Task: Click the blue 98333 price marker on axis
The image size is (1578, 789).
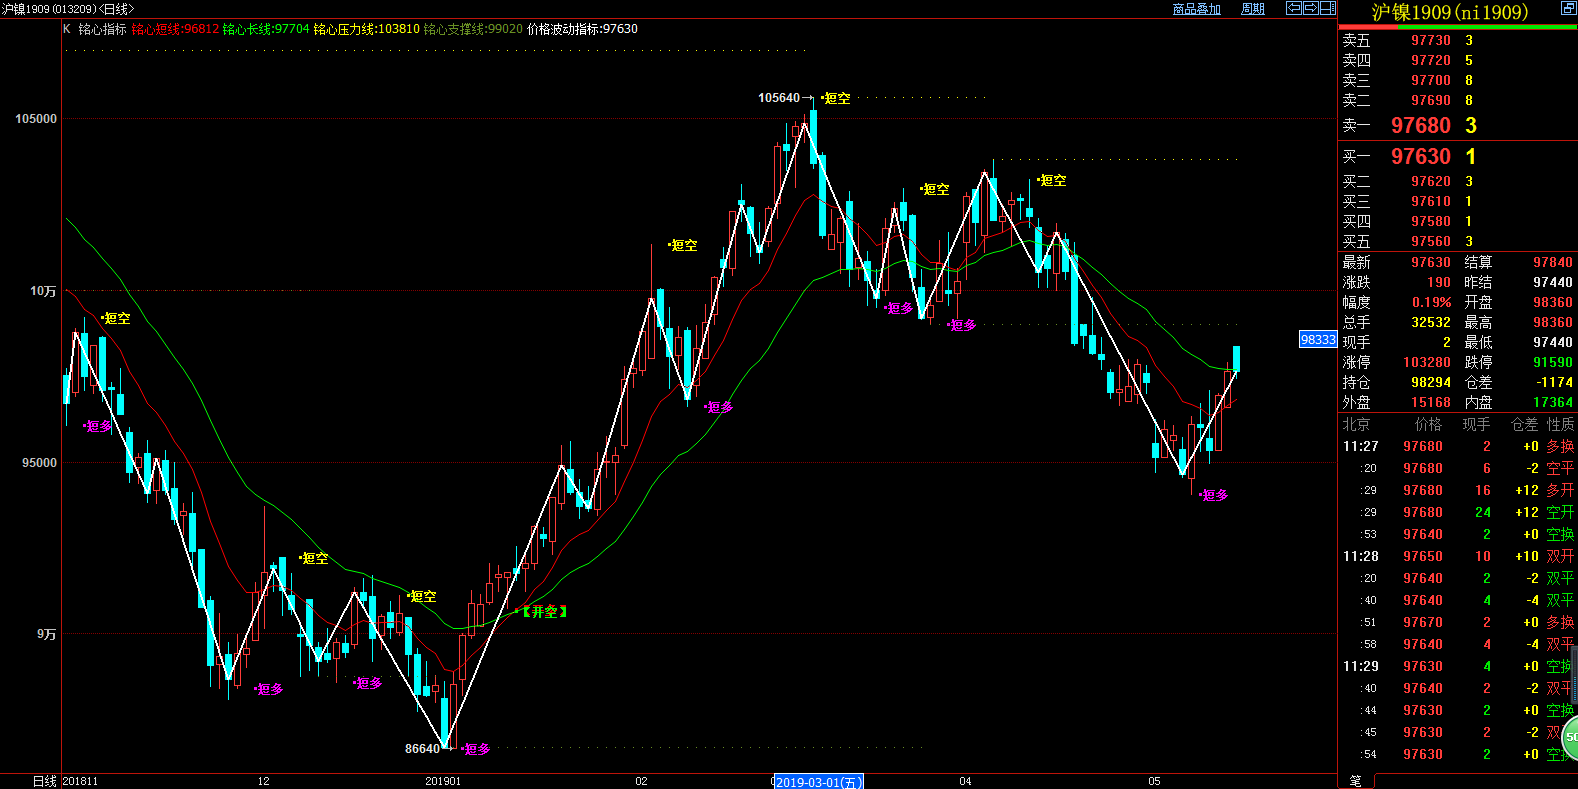Action: click(x=1318, y=340)
